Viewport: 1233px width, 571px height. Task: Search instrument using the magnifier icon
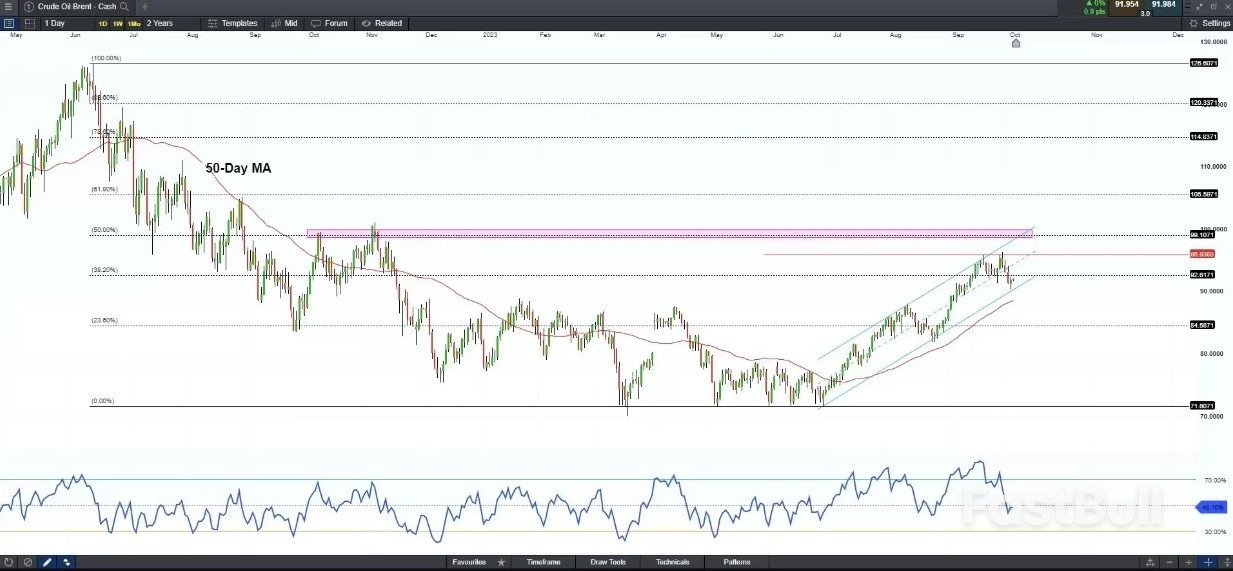[x=123, y=6]
